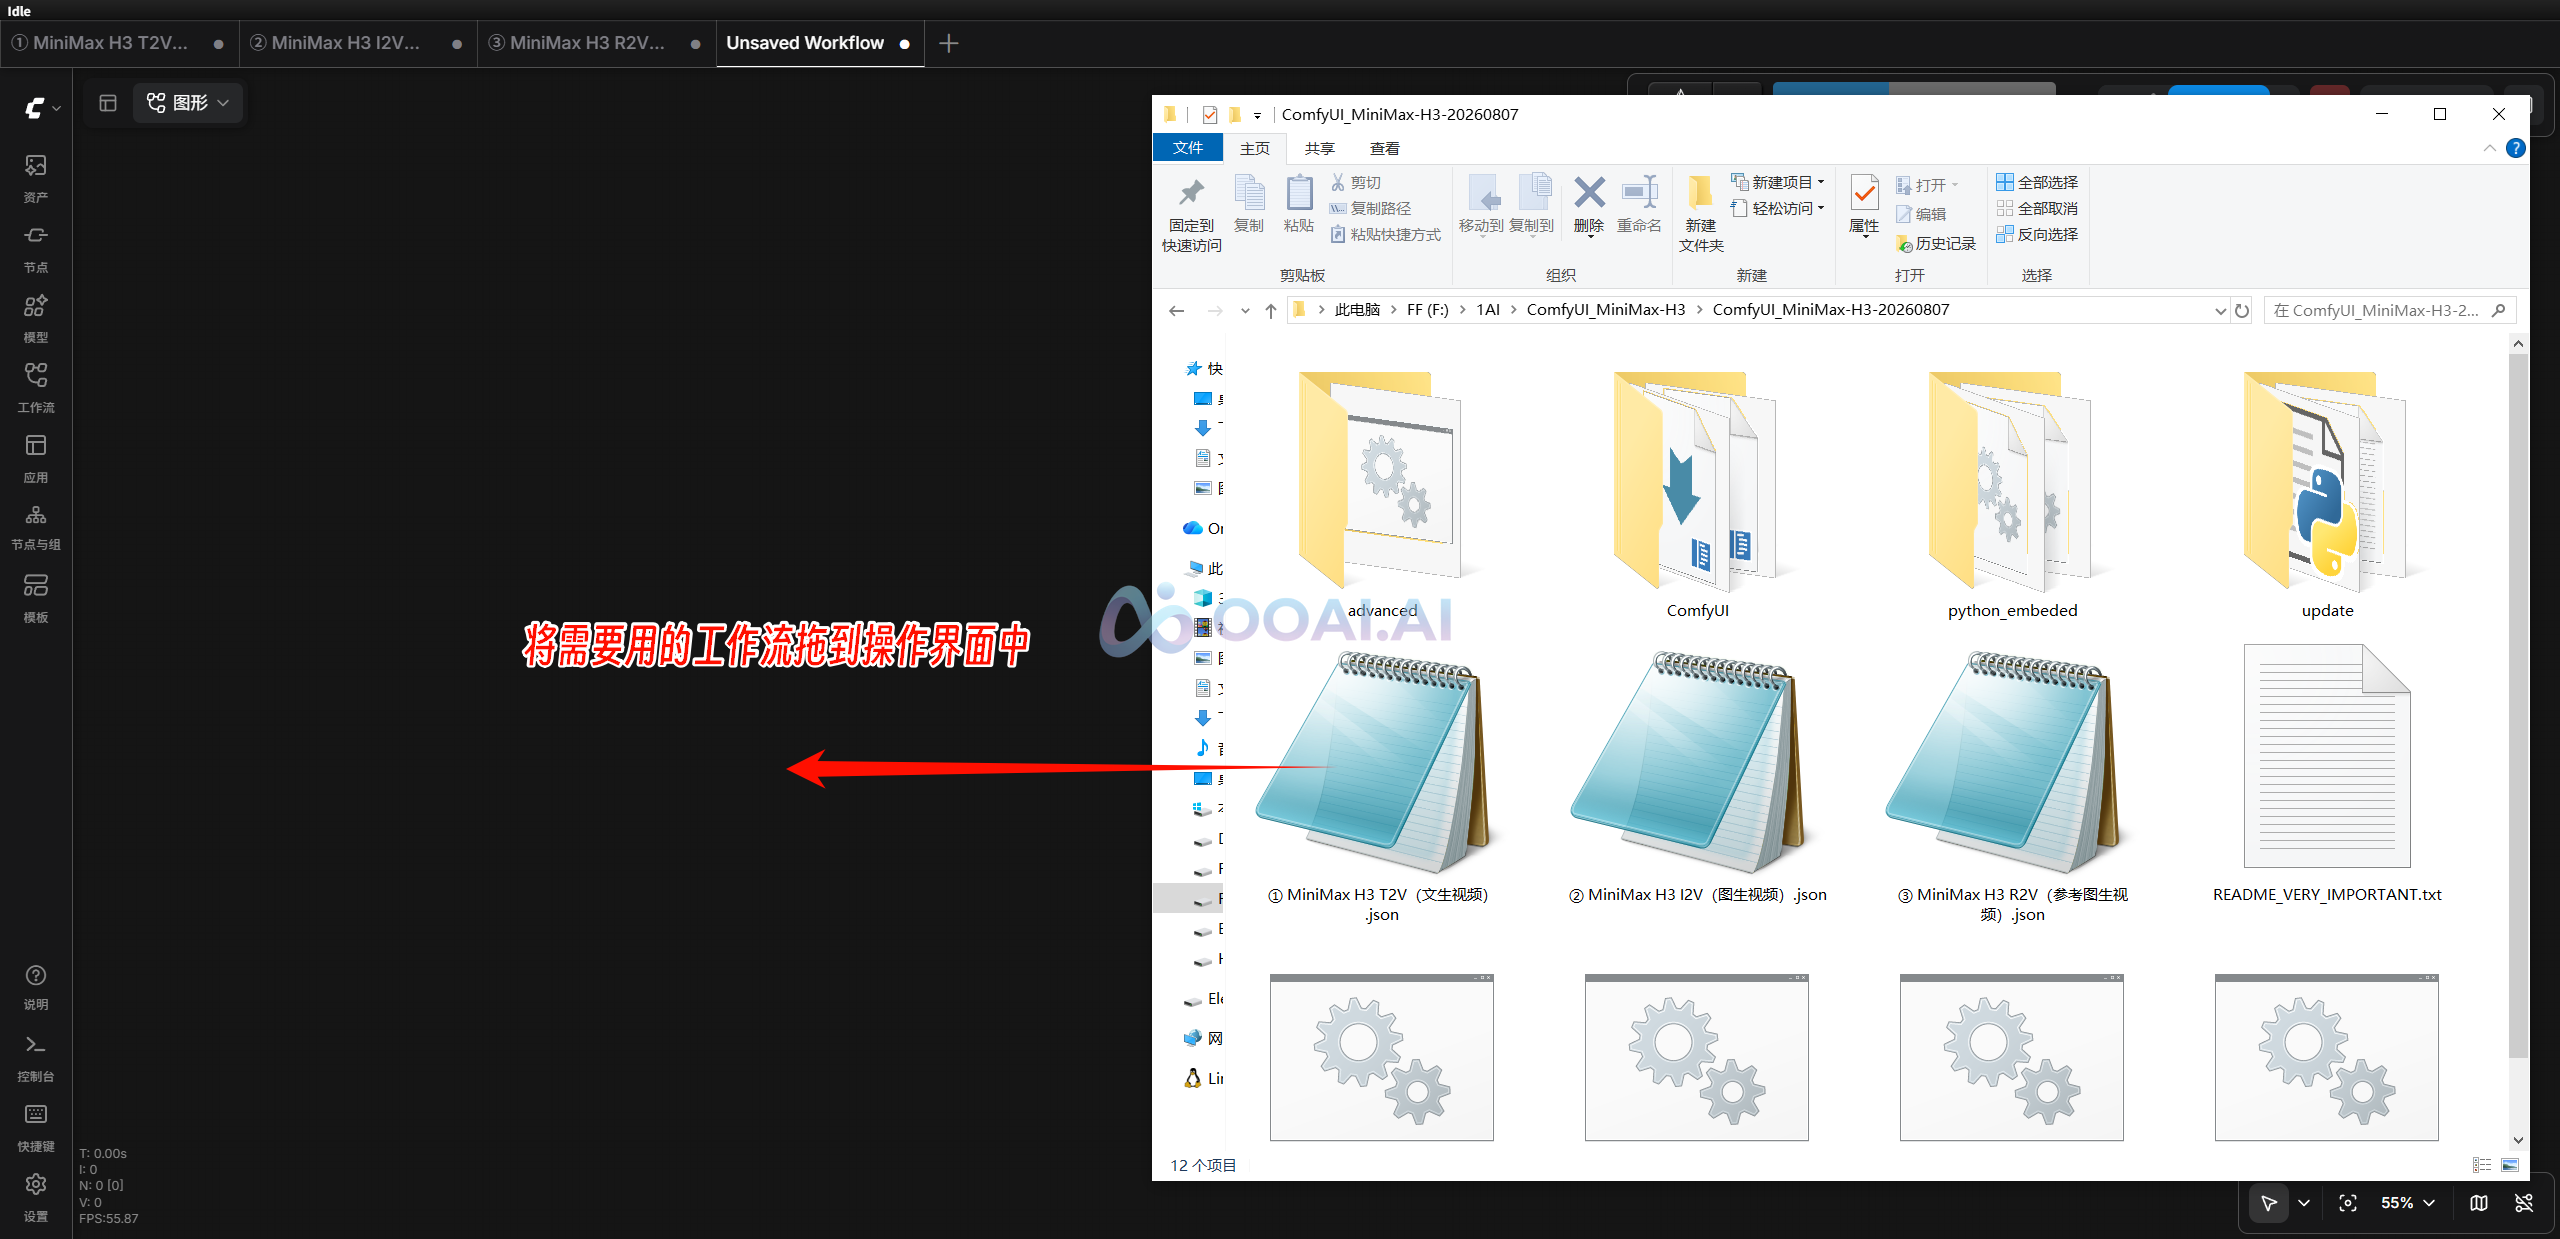Click the fit-view focus icon
The width and height of the screenshot is (2560, 1239).
2348,1203
